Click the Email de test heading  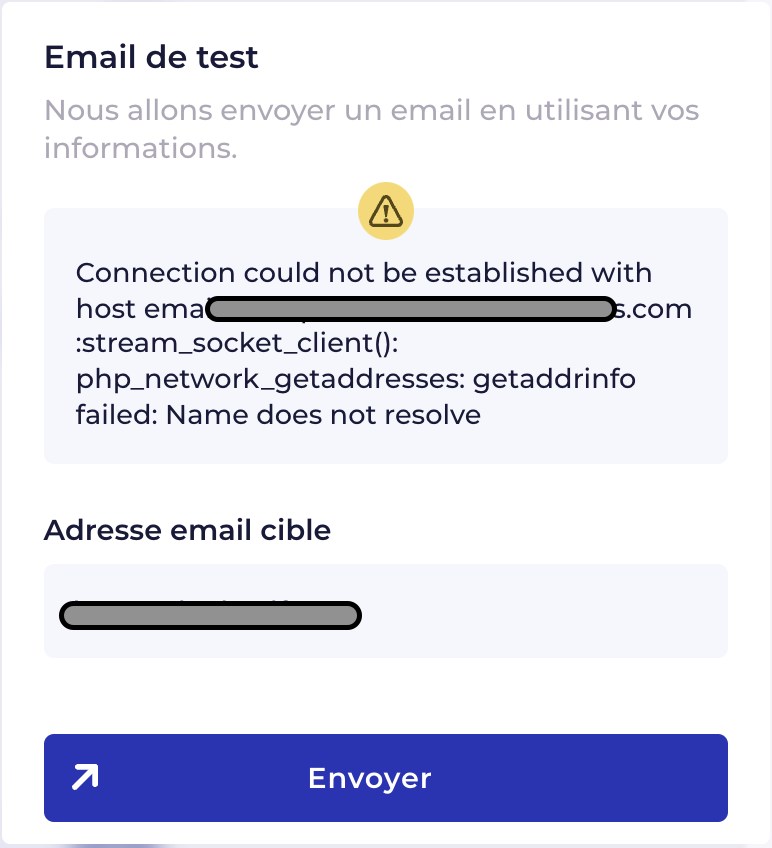[151, 57]
